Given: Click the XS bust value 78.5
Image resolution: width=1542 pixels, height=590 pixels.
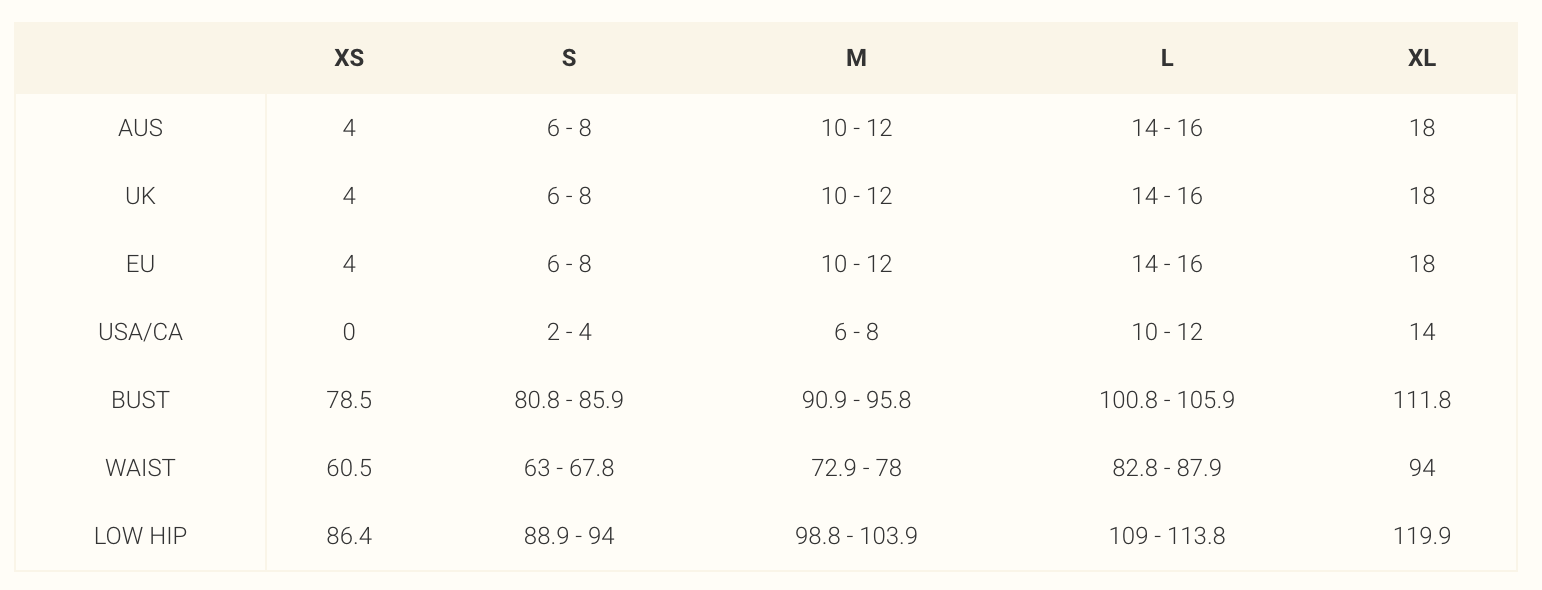Looking at the screenshot, I should click(x=349, y=400).
